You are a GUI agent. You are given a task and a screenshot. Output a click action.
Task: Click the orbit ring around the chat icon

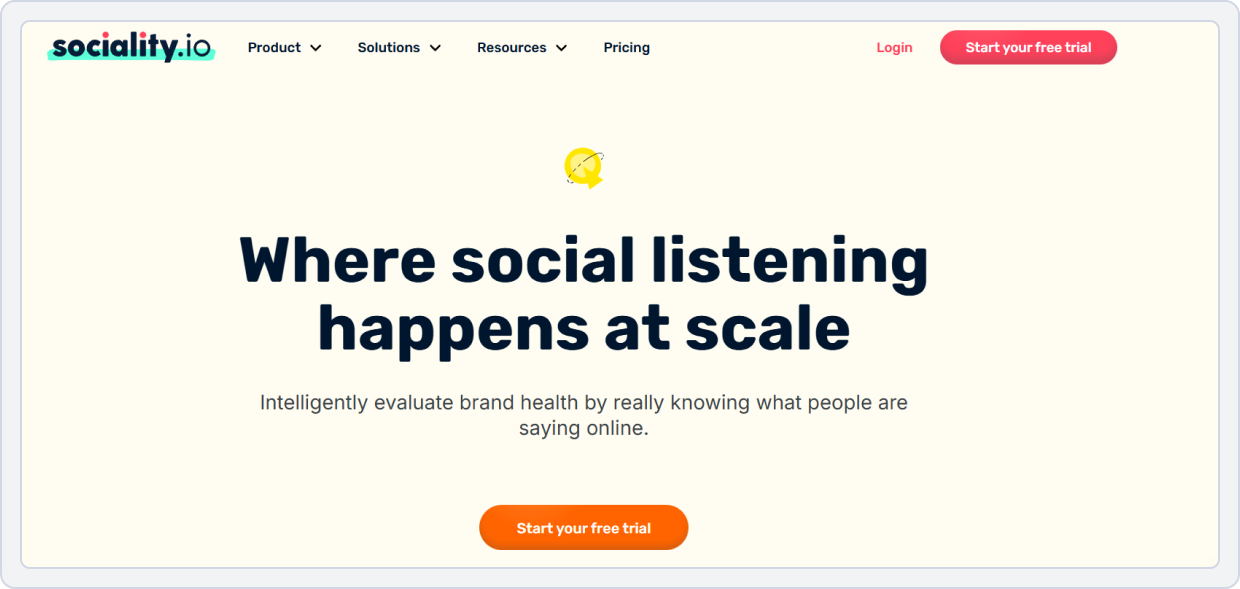tap(602, 156)
